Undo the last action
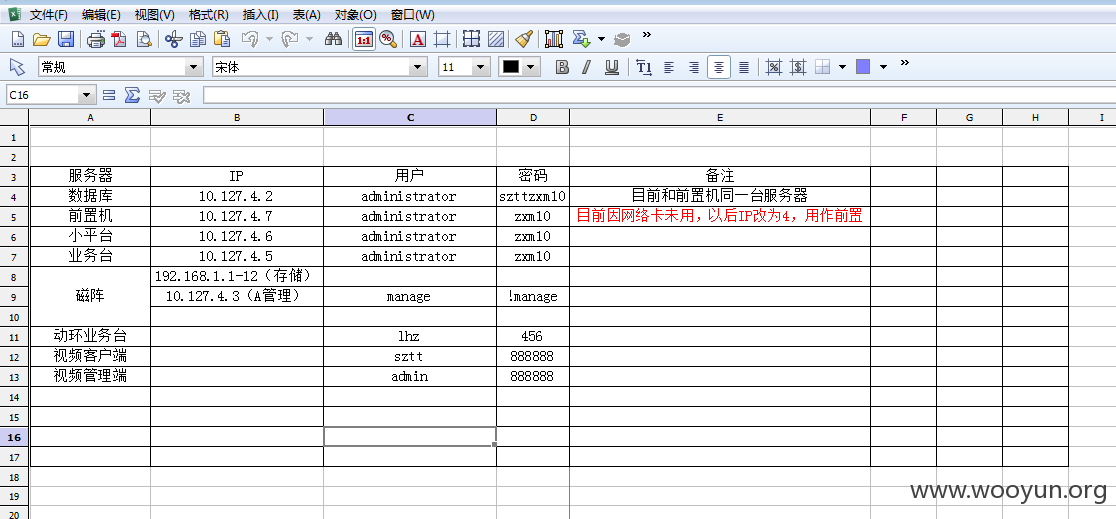Screen dimensions: 1116x519 pyautogui.click(x=251, y=39)
